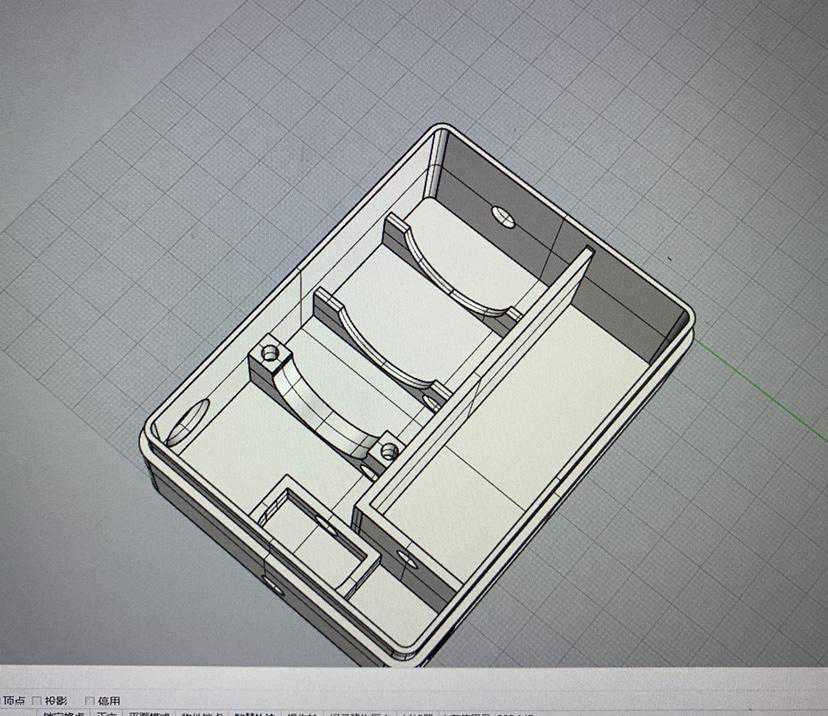The height and width of the screenshot is (716, 828).
Task: Click the right screw hole on front clamp
Action: pos(388,453)
